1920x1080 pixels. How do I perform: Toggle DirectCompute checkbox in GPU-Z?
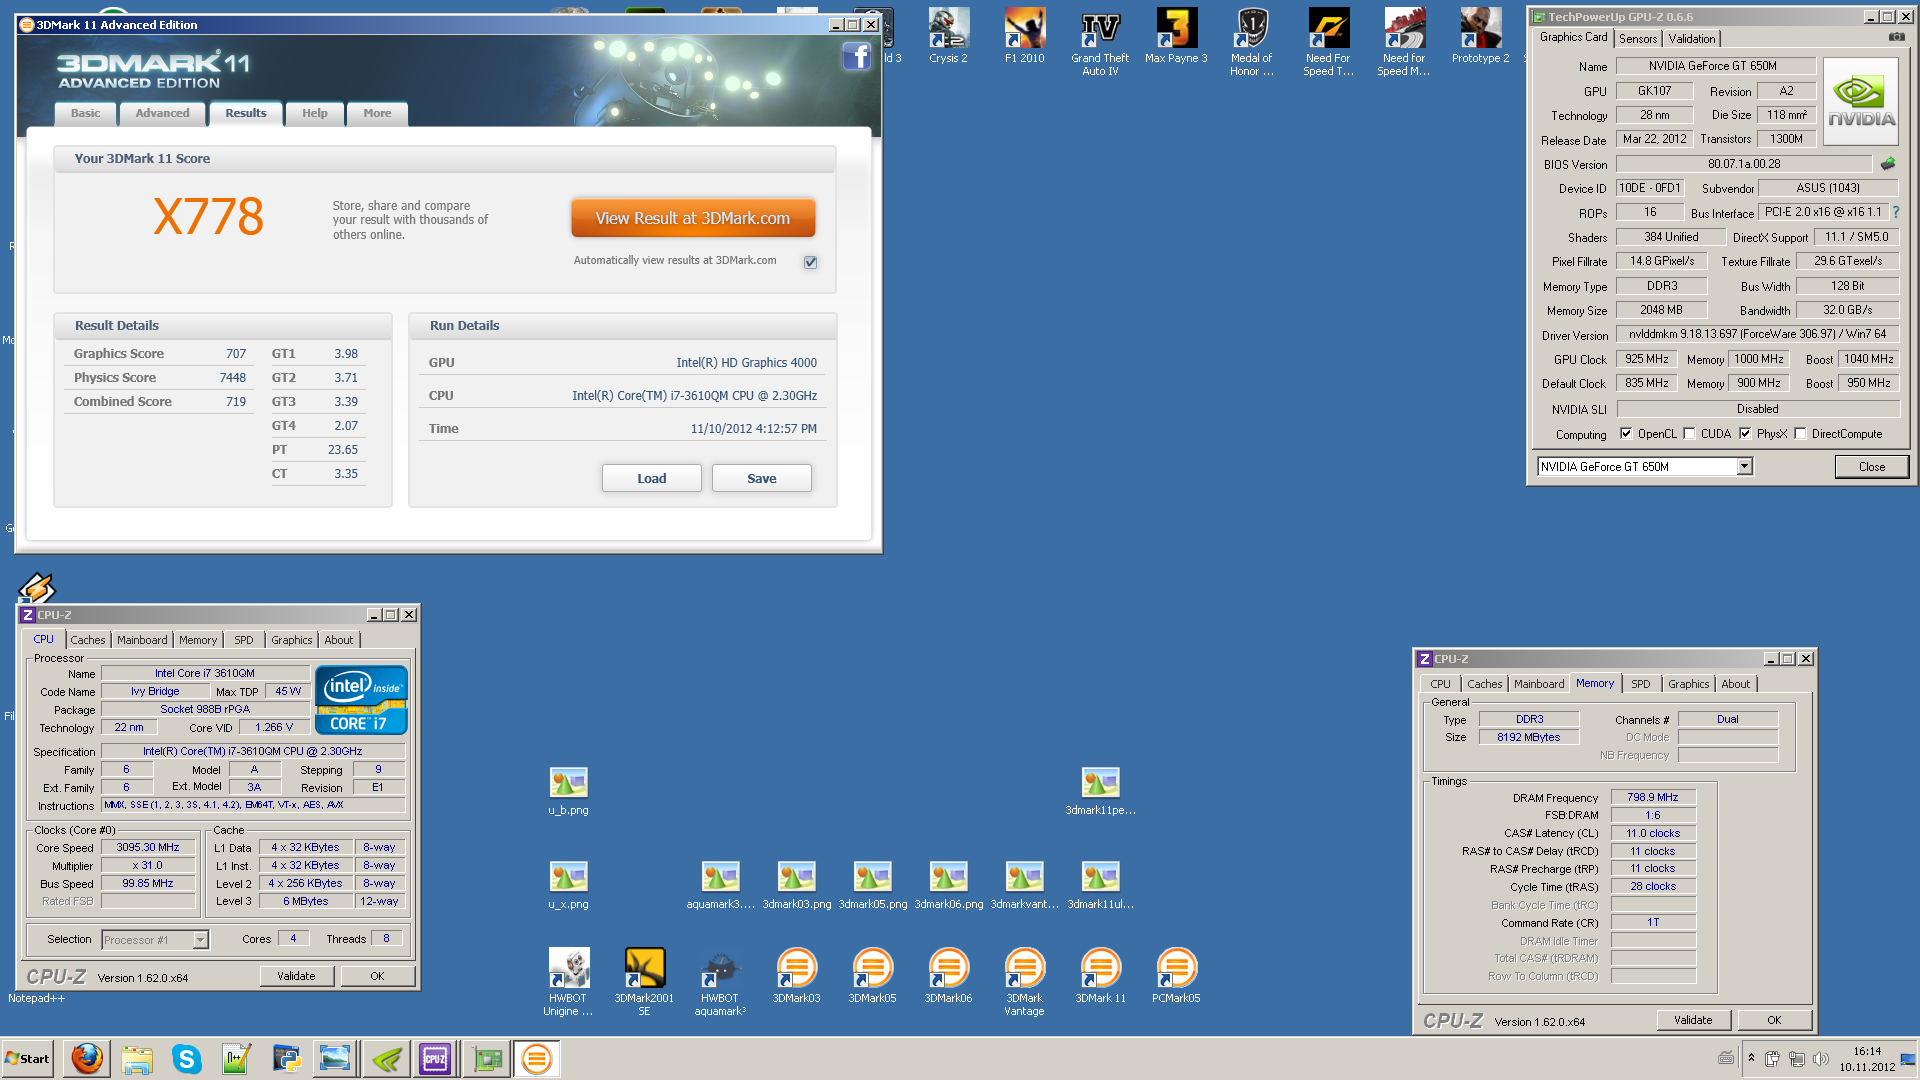coord(1800,434)
